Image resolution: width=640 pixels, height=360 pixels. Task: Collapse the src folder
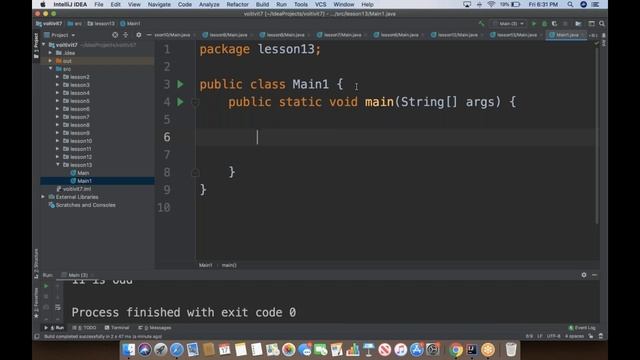(51, 69)
